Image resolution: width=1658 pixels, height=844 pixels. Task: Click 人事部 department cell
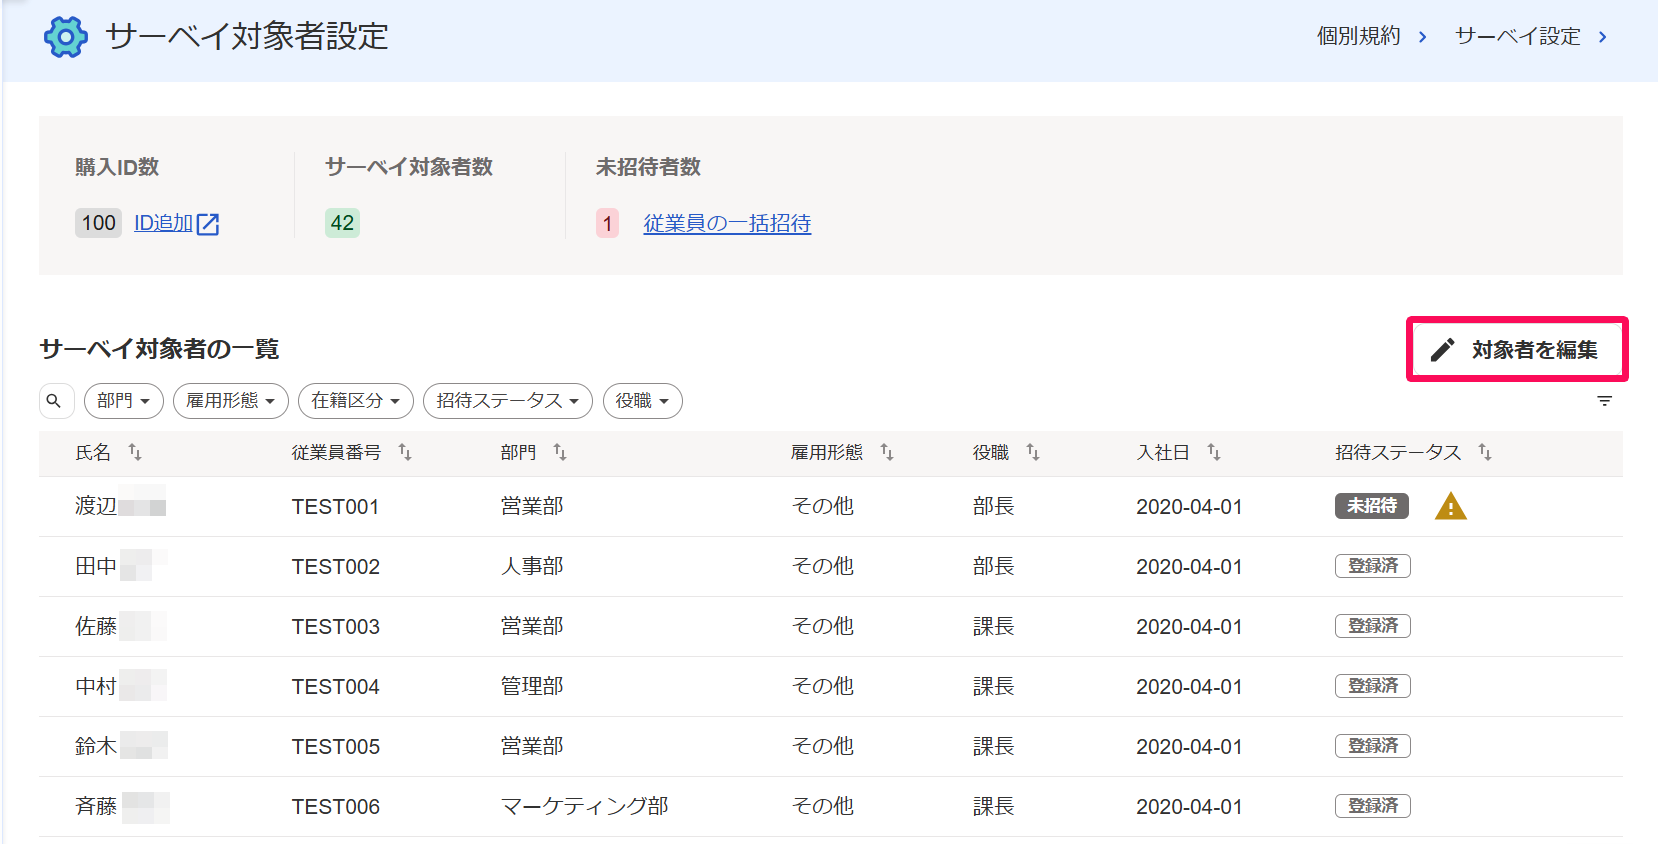[532, 567]
